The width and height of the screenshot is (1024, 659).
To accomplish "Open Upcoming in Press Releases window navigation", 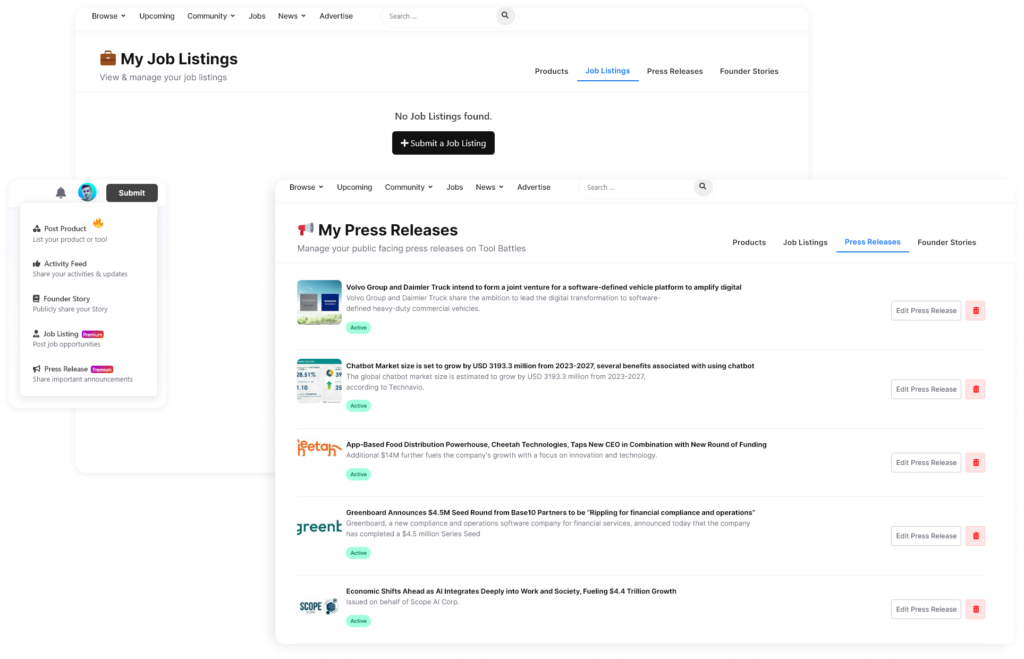I will pos(355,187).
